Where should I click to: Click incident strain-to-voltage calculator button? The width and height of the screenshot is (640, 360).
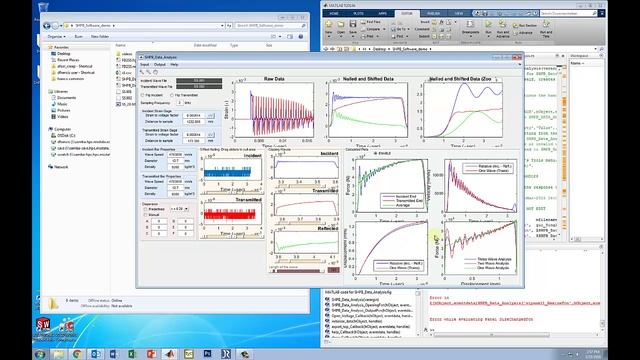pos(211,116)
